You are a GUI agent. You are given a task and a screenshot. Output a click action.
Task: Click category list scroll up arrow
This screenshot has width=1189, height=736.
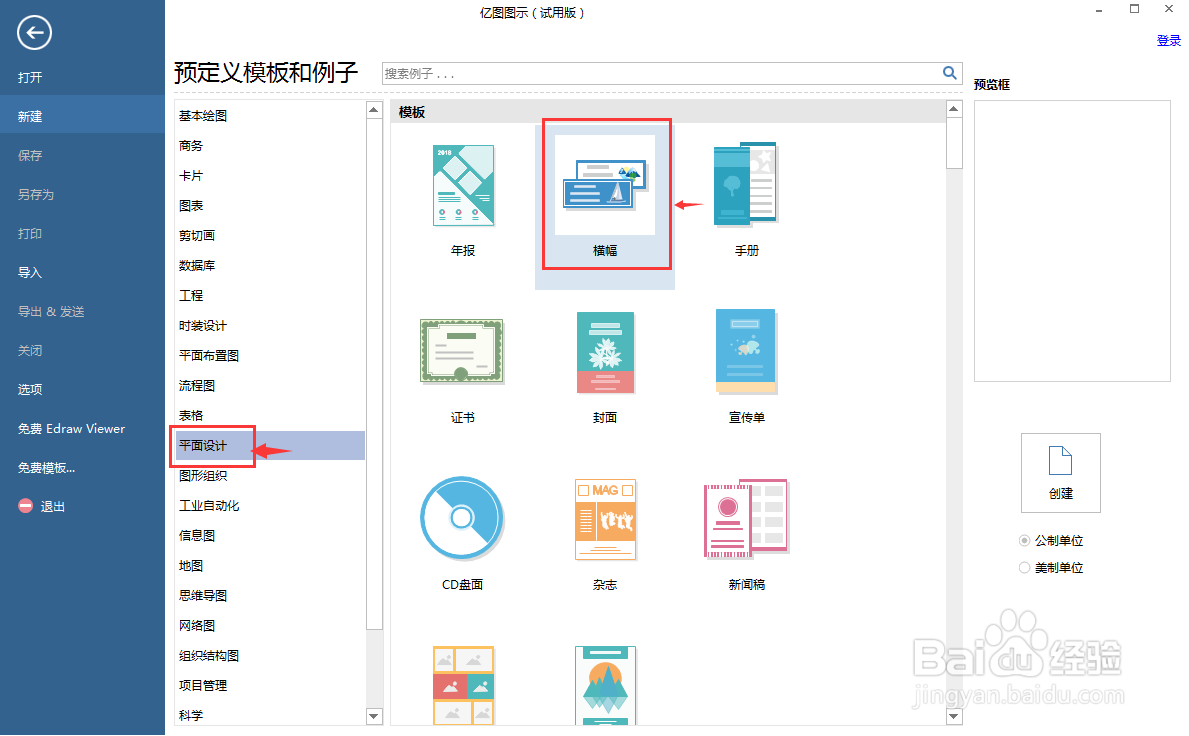click(374, 110)
